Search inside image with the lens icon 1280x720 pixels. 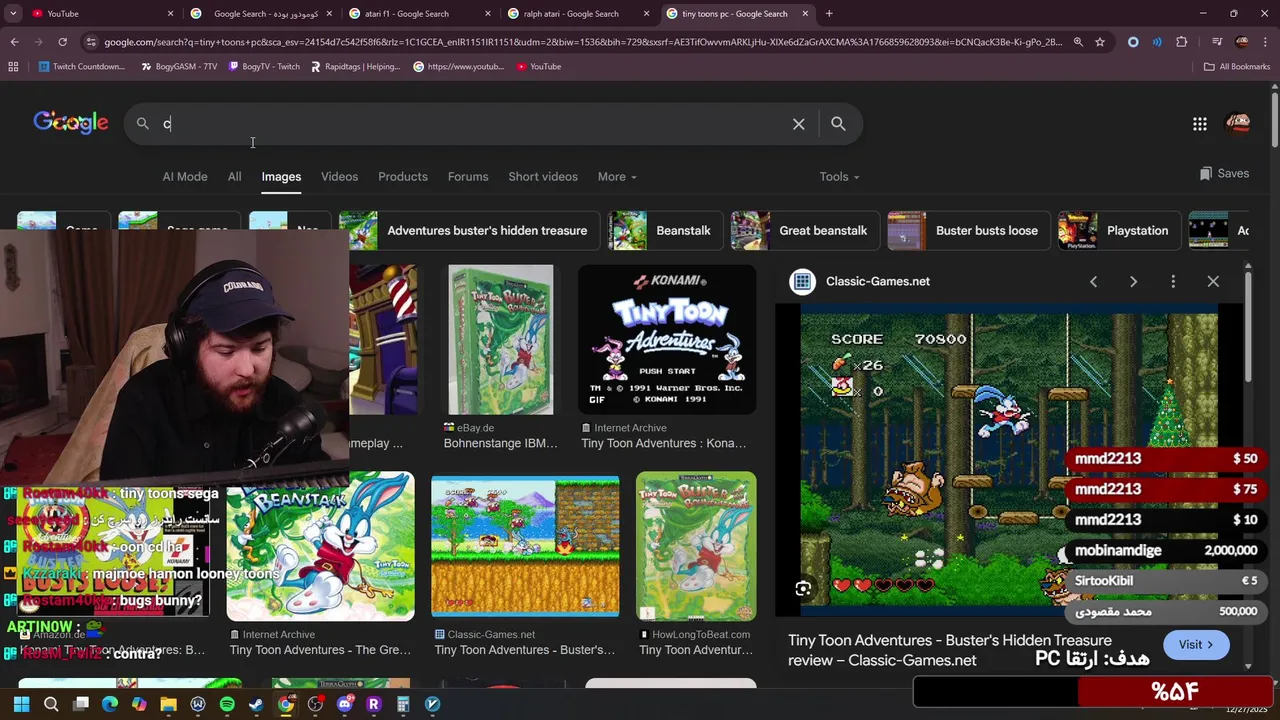(803, 589)
